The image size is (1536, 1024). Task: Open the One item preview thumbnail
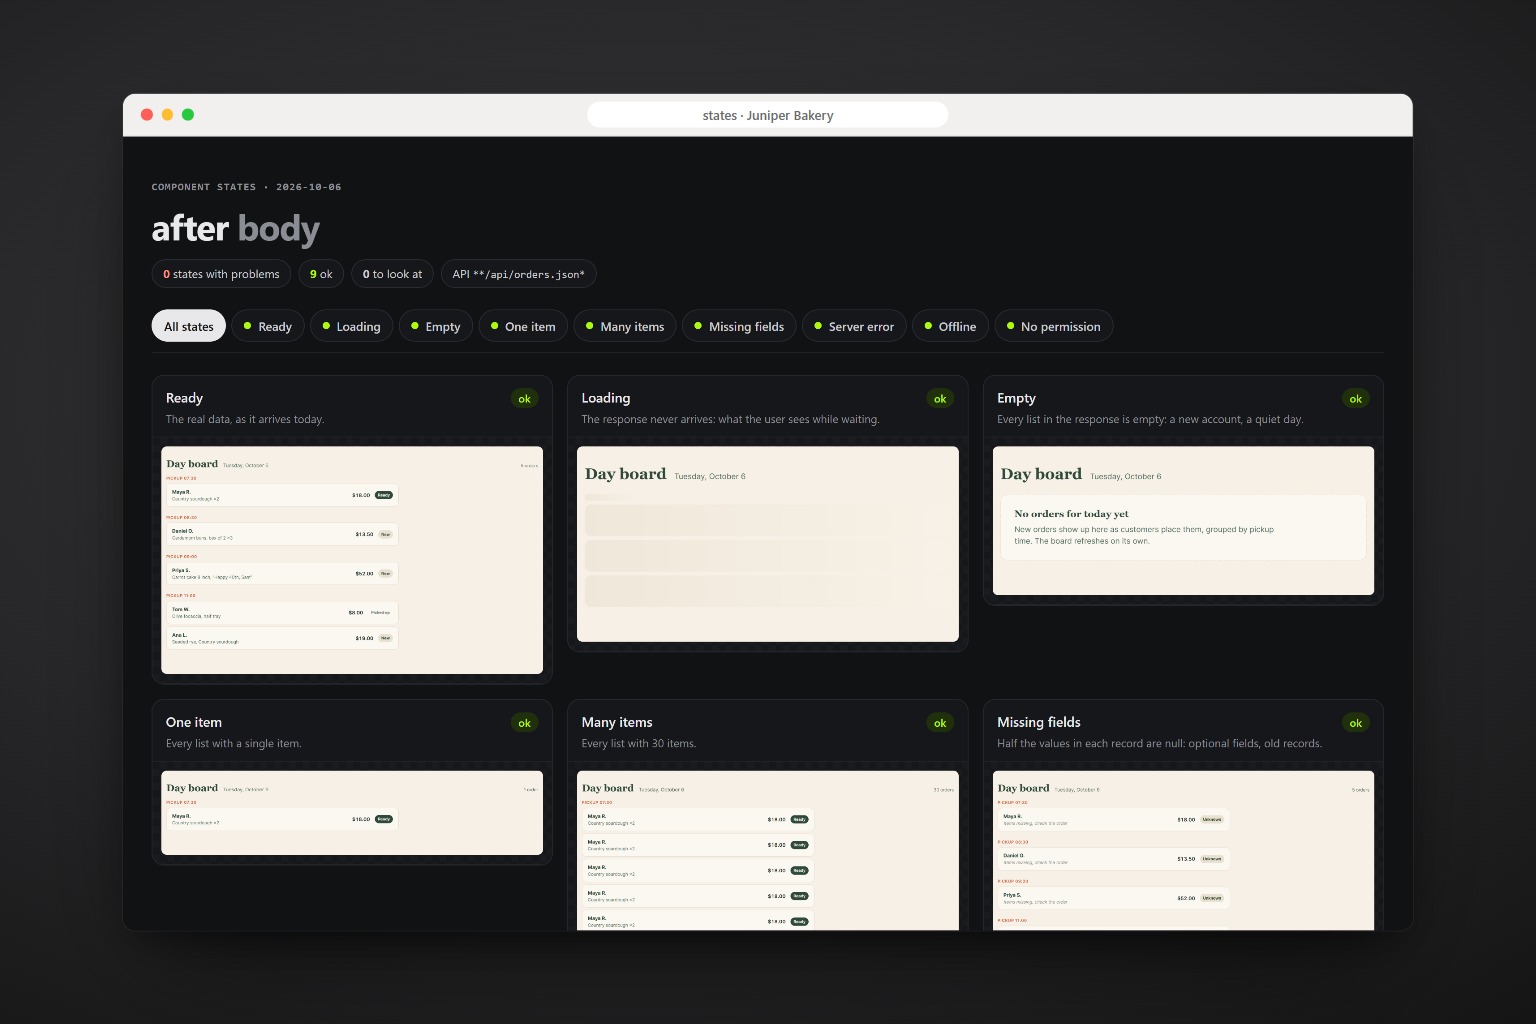point(352,813)
